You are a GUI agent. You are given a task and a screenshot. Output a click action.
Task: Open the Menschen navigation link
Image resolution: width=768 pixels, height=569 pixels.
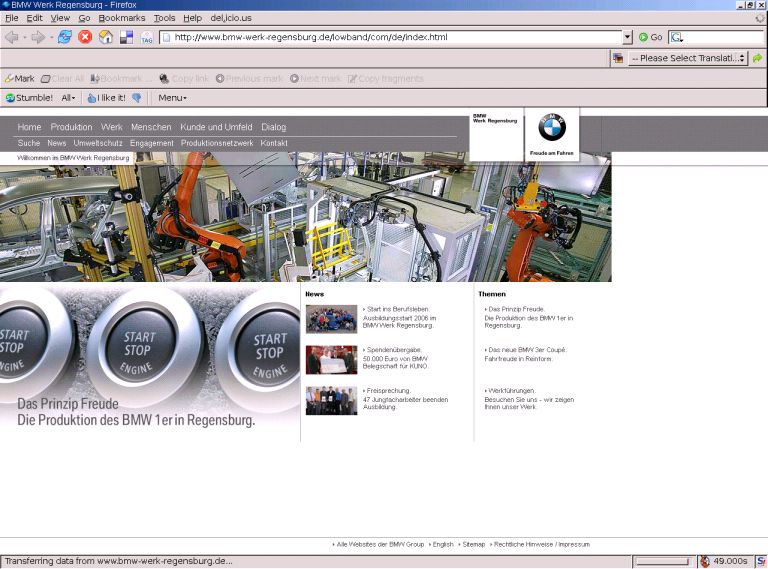pyautogui.click(x=151, y=127)
